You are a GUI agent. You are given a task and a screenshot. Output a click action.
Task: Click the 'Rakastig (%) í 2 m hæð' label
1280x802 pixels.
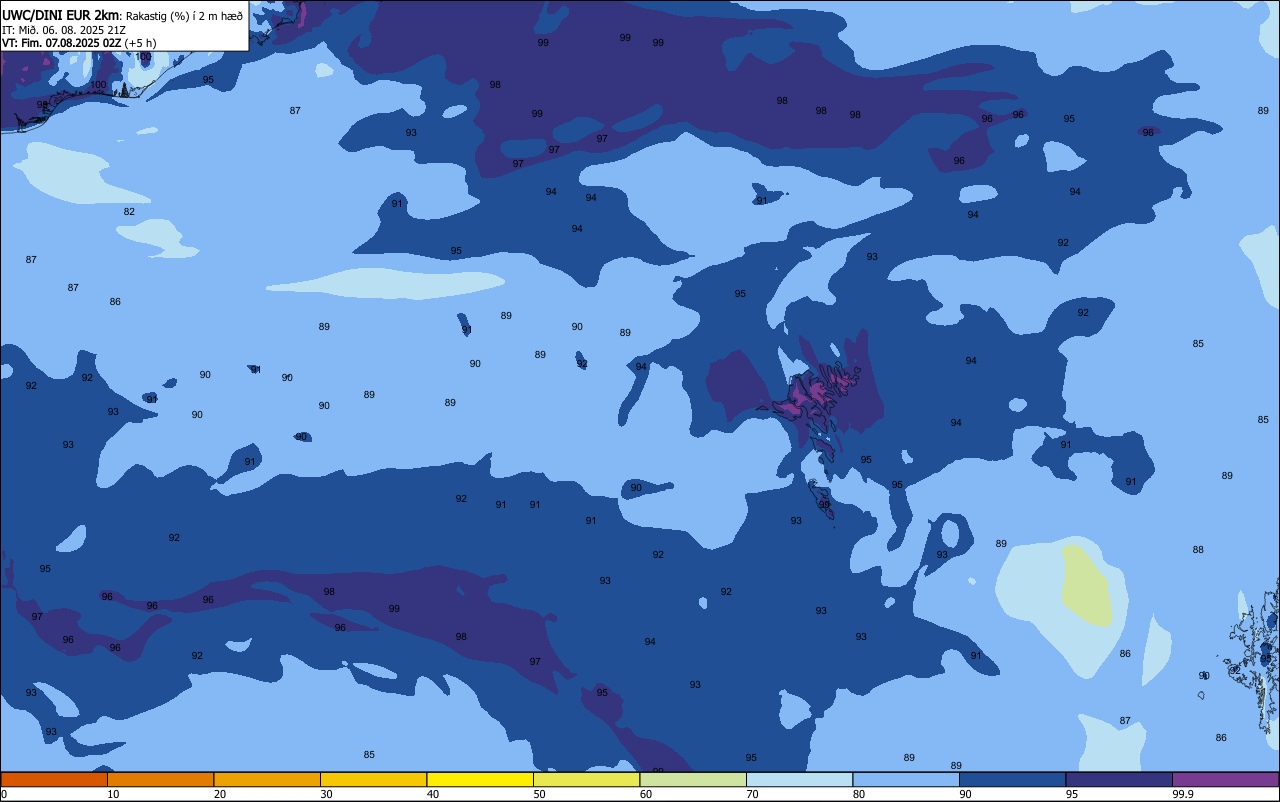[x=184, y=15]
